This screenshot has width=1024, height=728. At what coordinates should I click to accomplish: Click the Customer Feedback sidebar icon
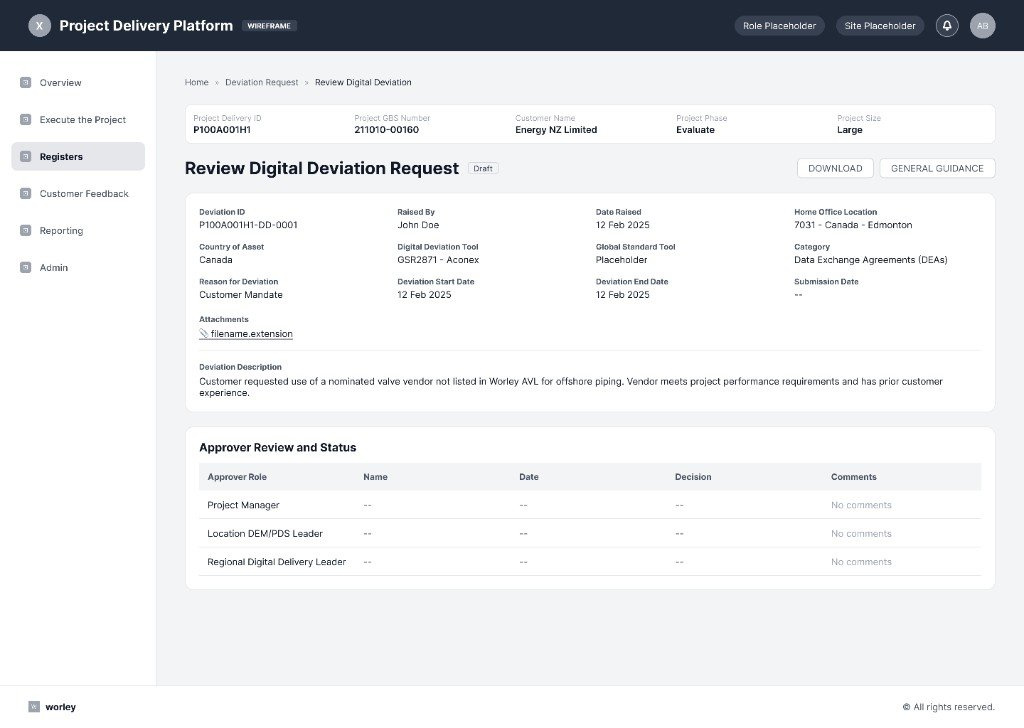[x=25, y=193]
